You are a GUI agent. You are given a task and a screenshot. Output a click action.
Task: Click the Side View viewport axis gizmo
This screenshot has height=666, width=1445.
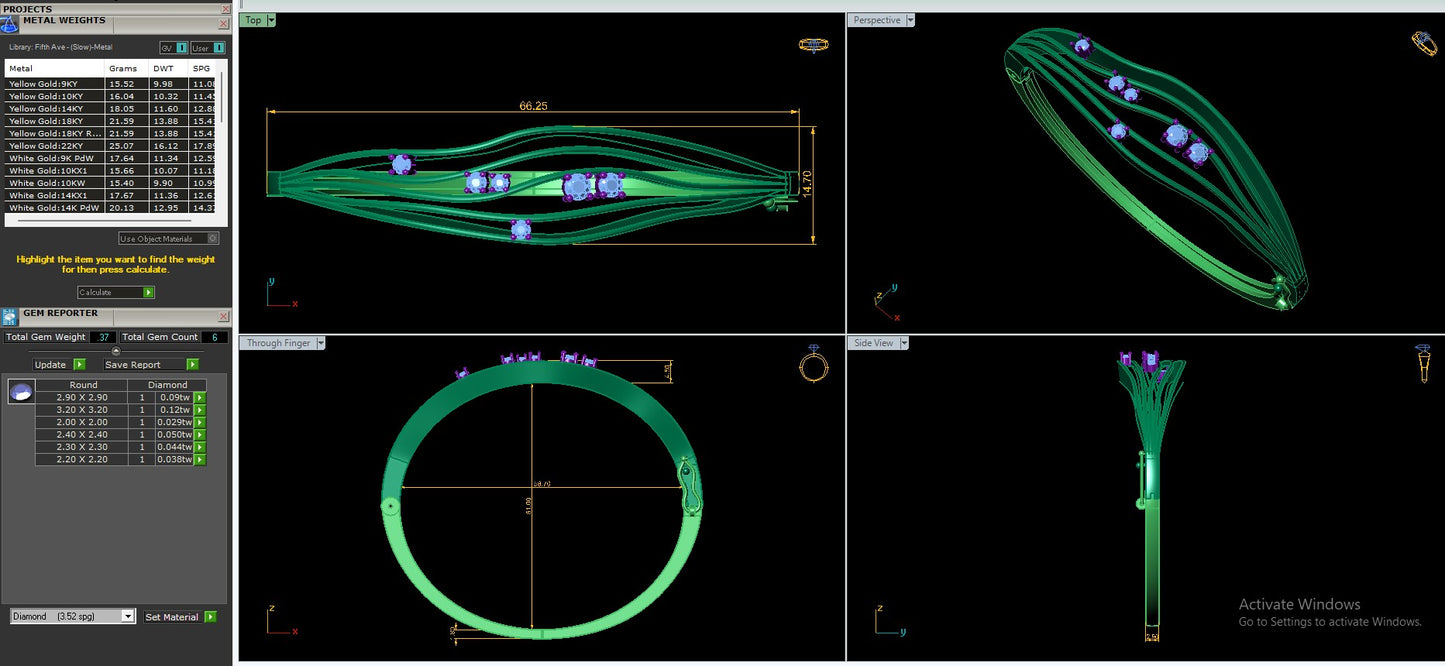pos(889,620)
